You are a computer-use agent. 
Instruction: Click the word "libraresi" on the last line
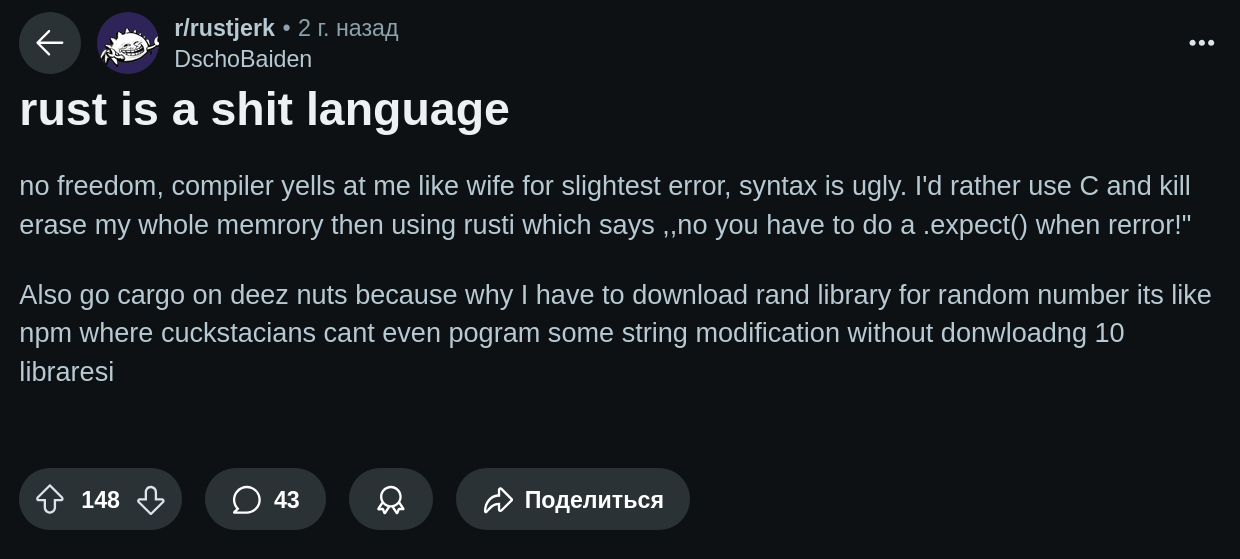66,372
